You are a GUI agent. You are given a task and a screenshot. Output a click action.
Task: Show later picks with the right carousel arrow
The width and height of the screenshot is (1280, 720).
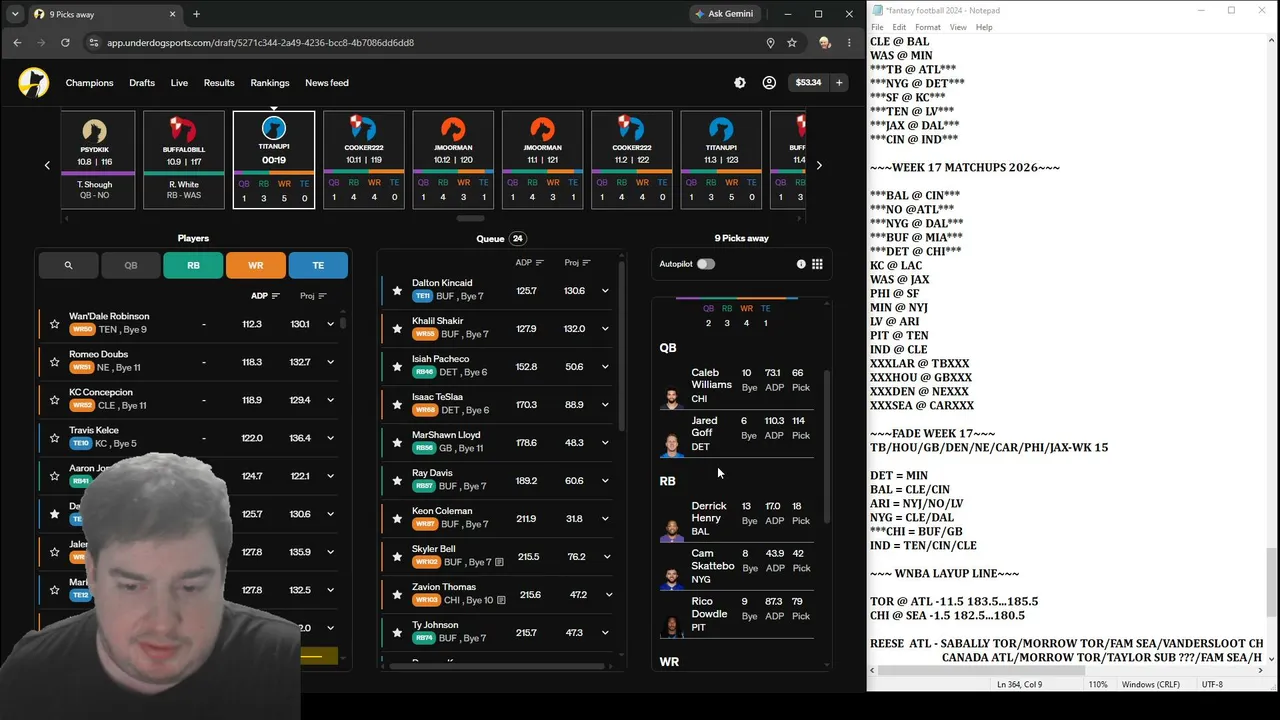pos(819,165)
